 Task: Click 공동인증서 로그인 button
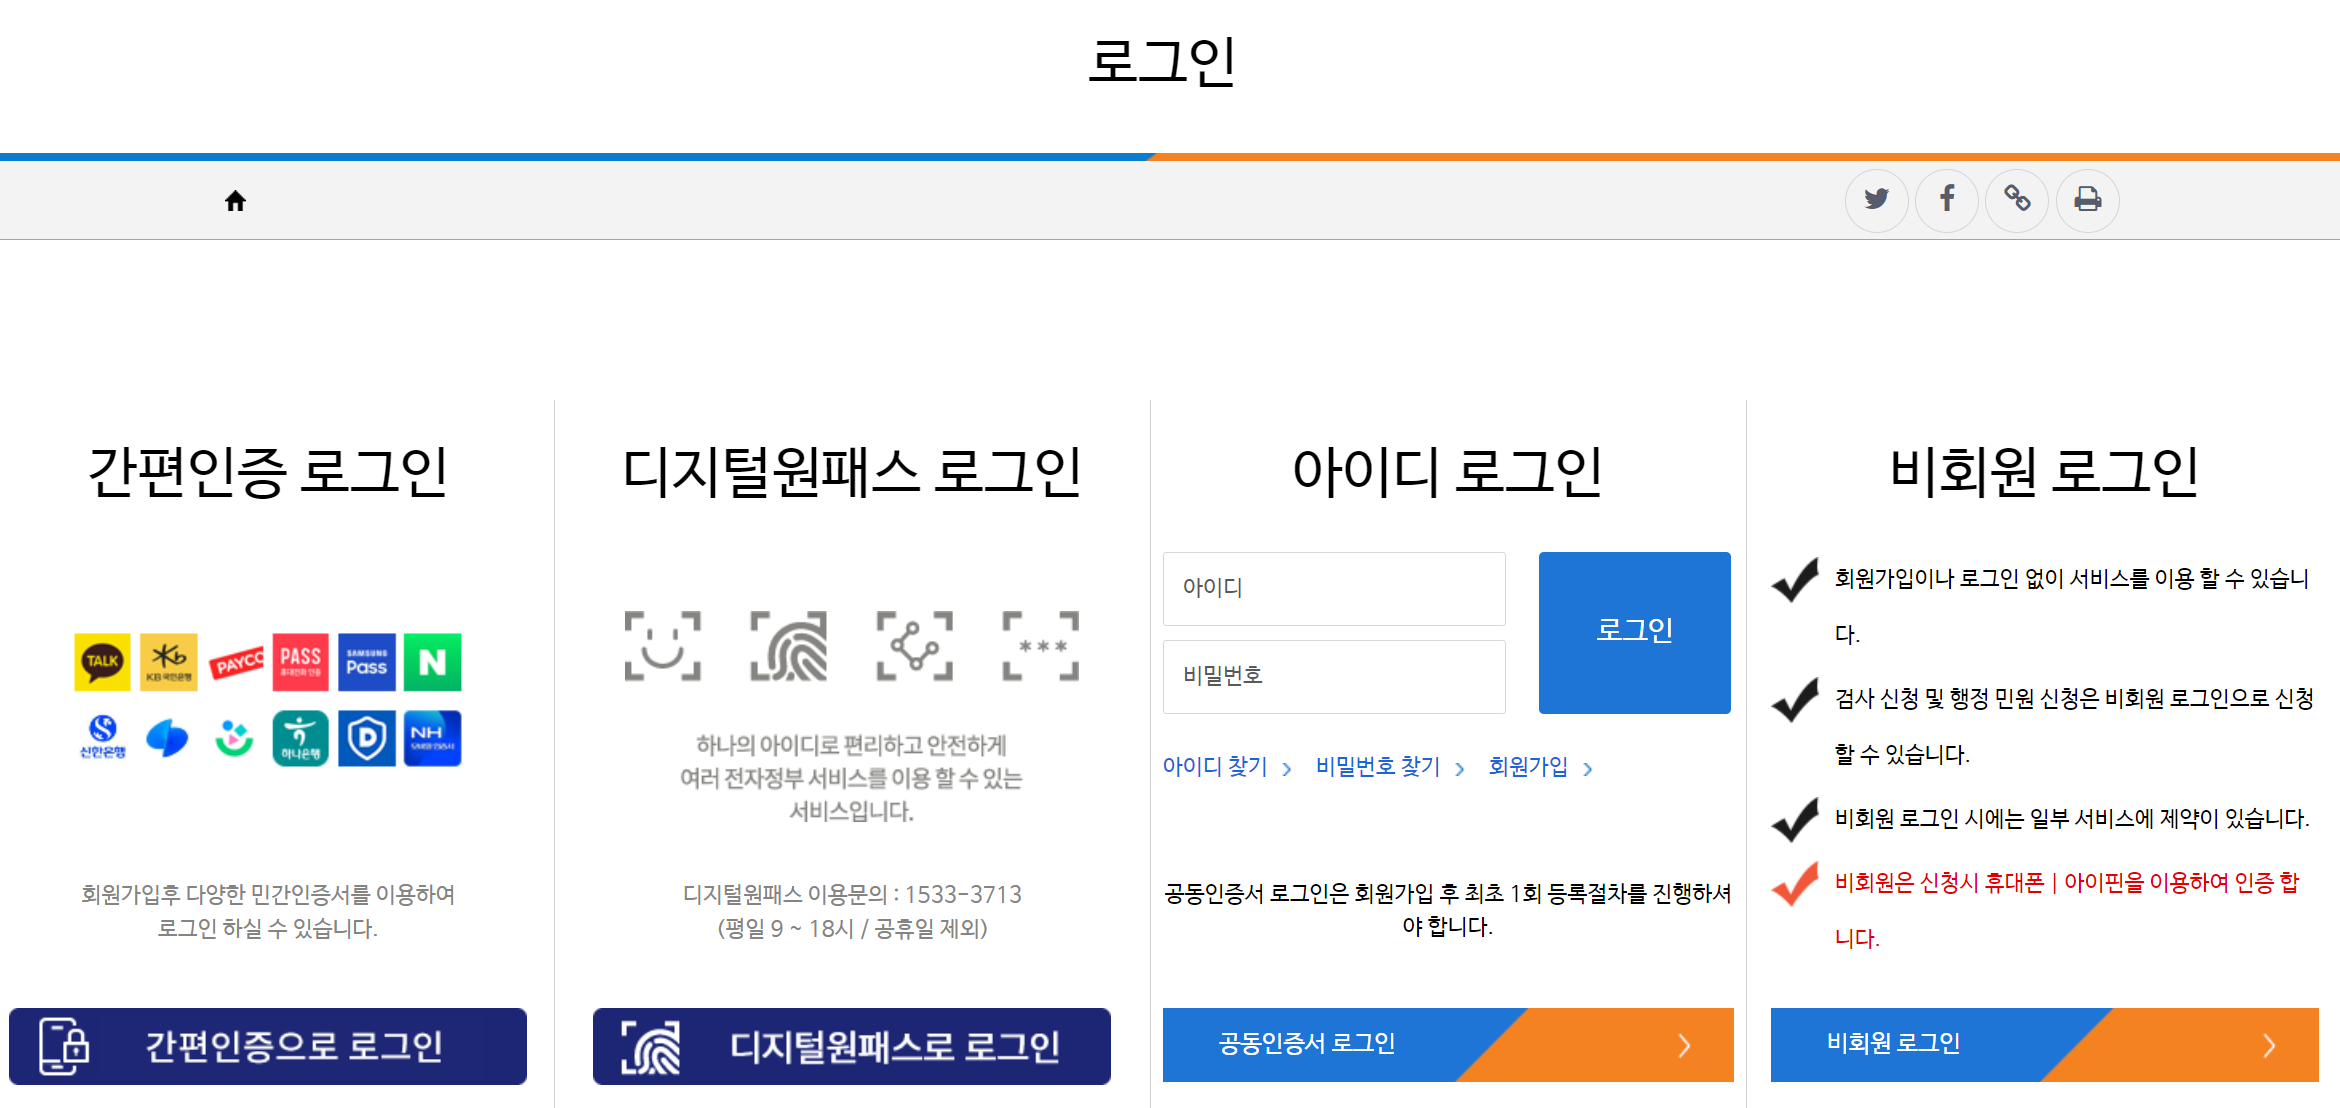pos(1447,1044)
